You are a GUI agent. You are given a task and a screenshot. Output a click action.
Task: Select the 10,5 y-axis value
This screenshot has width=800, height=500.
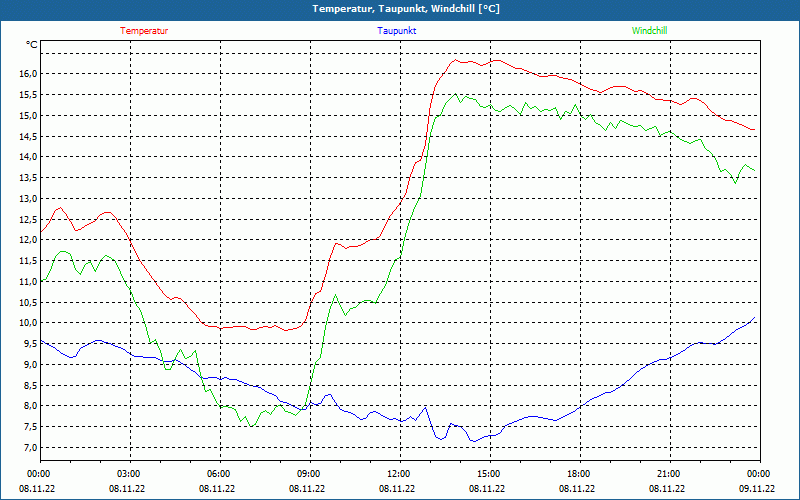(x=28, y=302)
